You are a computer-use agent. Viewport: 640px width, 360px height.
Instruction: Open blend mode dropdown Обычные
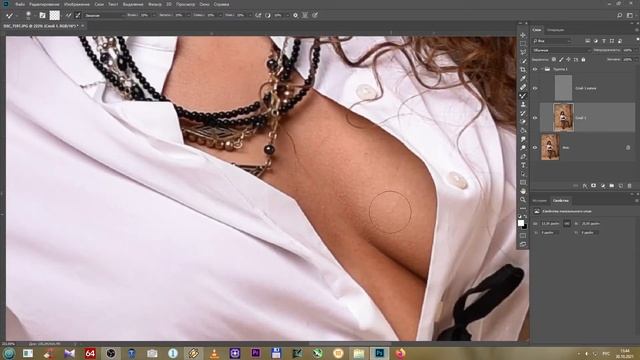[561, 50]
